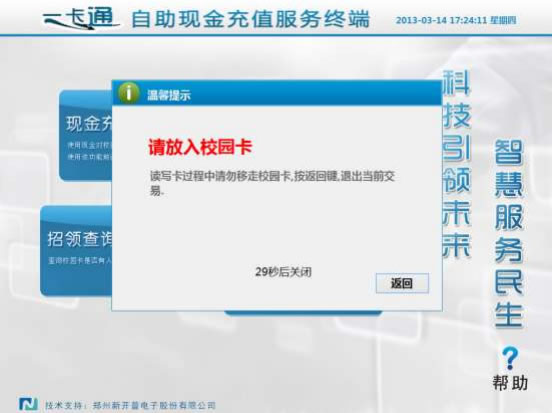
Task: Click the 返回 button in the dialog
Action: (x=402, y=283)
